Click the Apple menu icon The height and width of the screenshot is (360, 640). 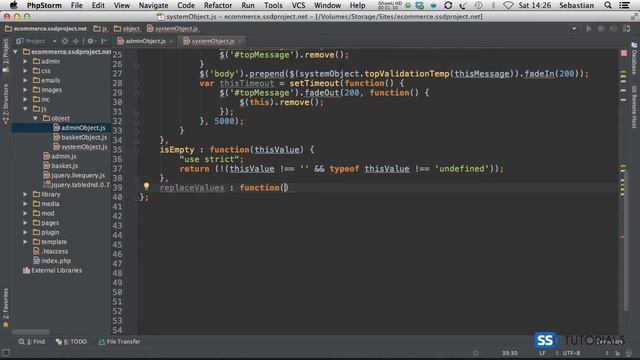point(13,5)
